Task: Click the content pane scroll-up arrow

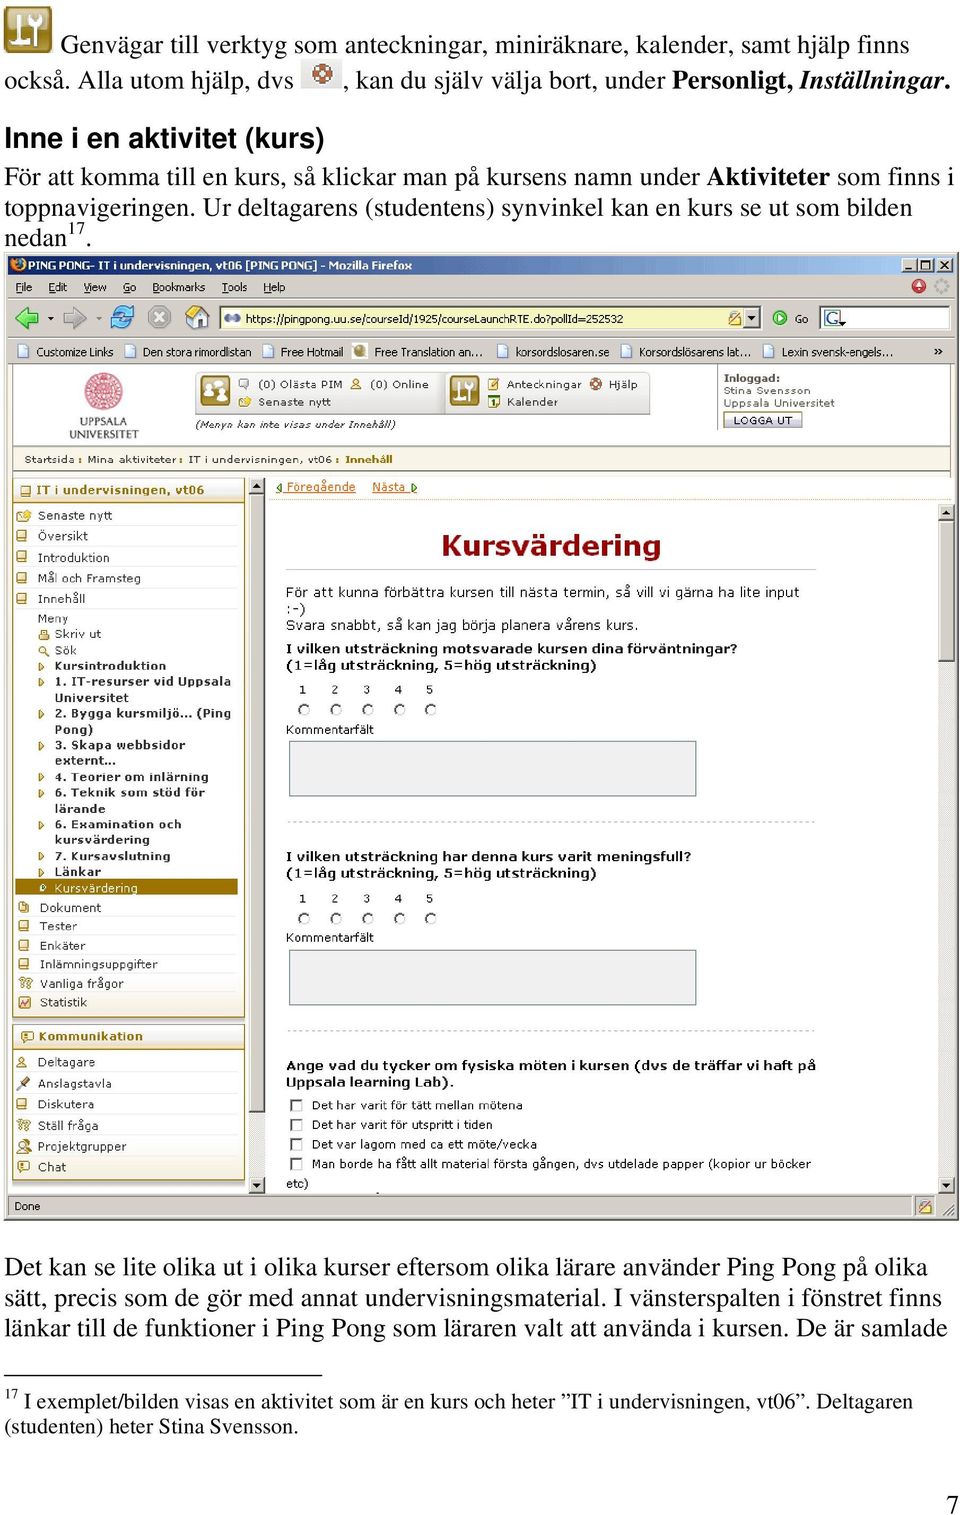Action: [946, 513]
